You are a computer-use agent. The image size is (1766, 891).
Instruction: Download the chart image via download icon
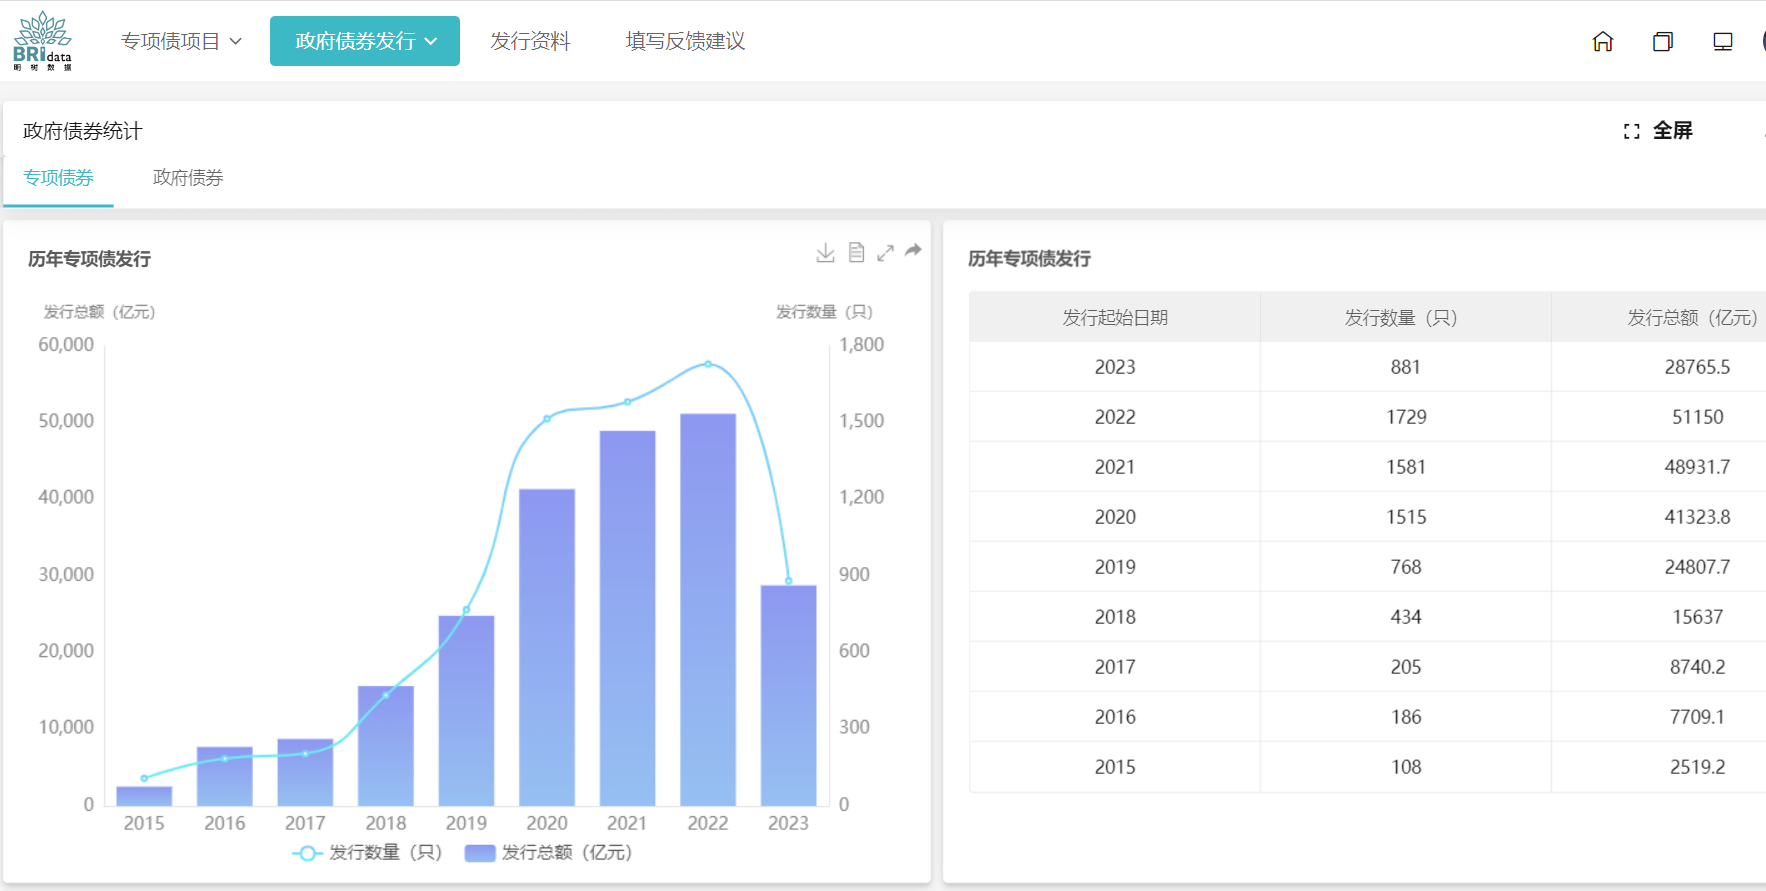825,252
